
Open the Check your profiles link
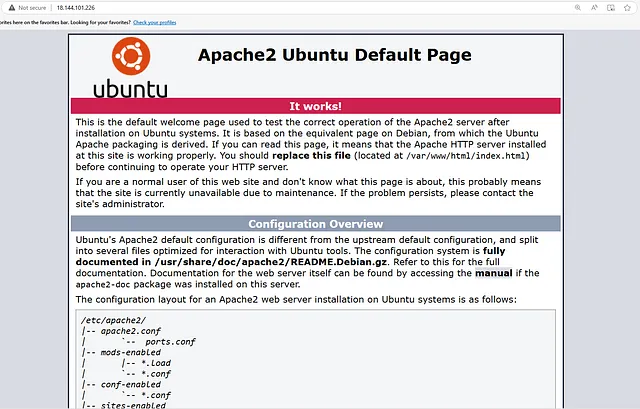pyautogui.click(x=155, y=22)
